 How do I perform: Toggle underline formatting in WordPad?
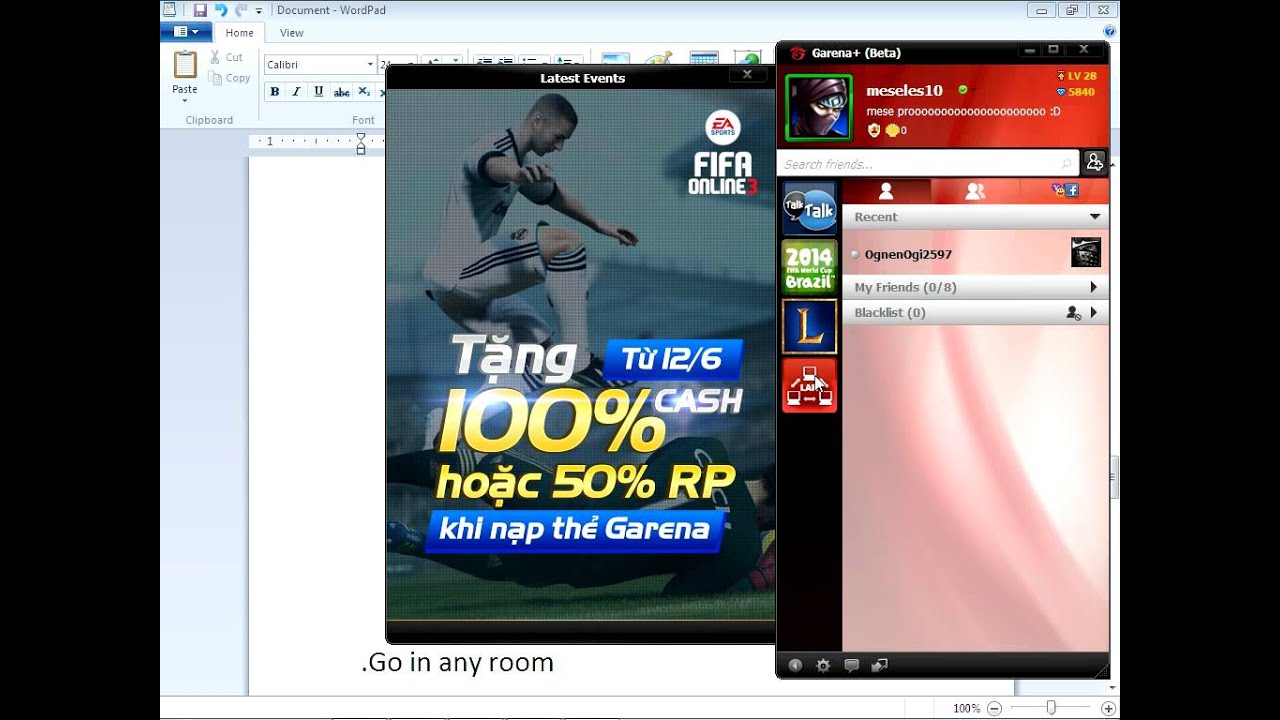(x=318, y=92)
